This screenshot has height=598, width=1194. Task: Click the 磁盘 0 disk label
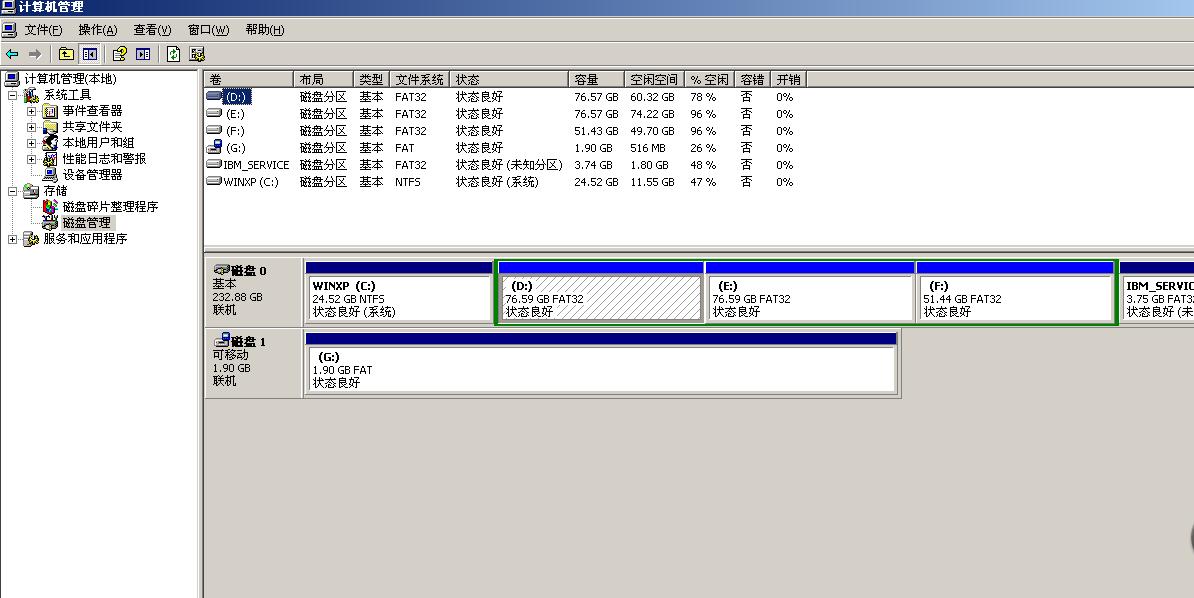pyautogui.click(x=248, y=271)
